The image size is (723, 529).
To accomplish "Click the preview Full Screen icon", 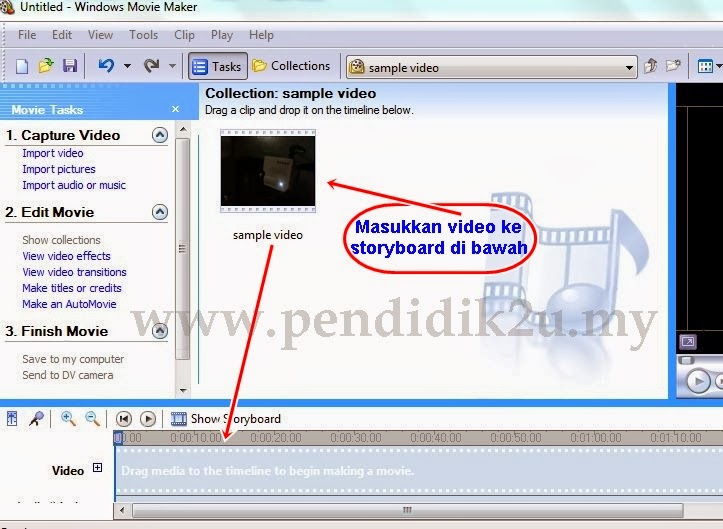I will tap(688, 342).
